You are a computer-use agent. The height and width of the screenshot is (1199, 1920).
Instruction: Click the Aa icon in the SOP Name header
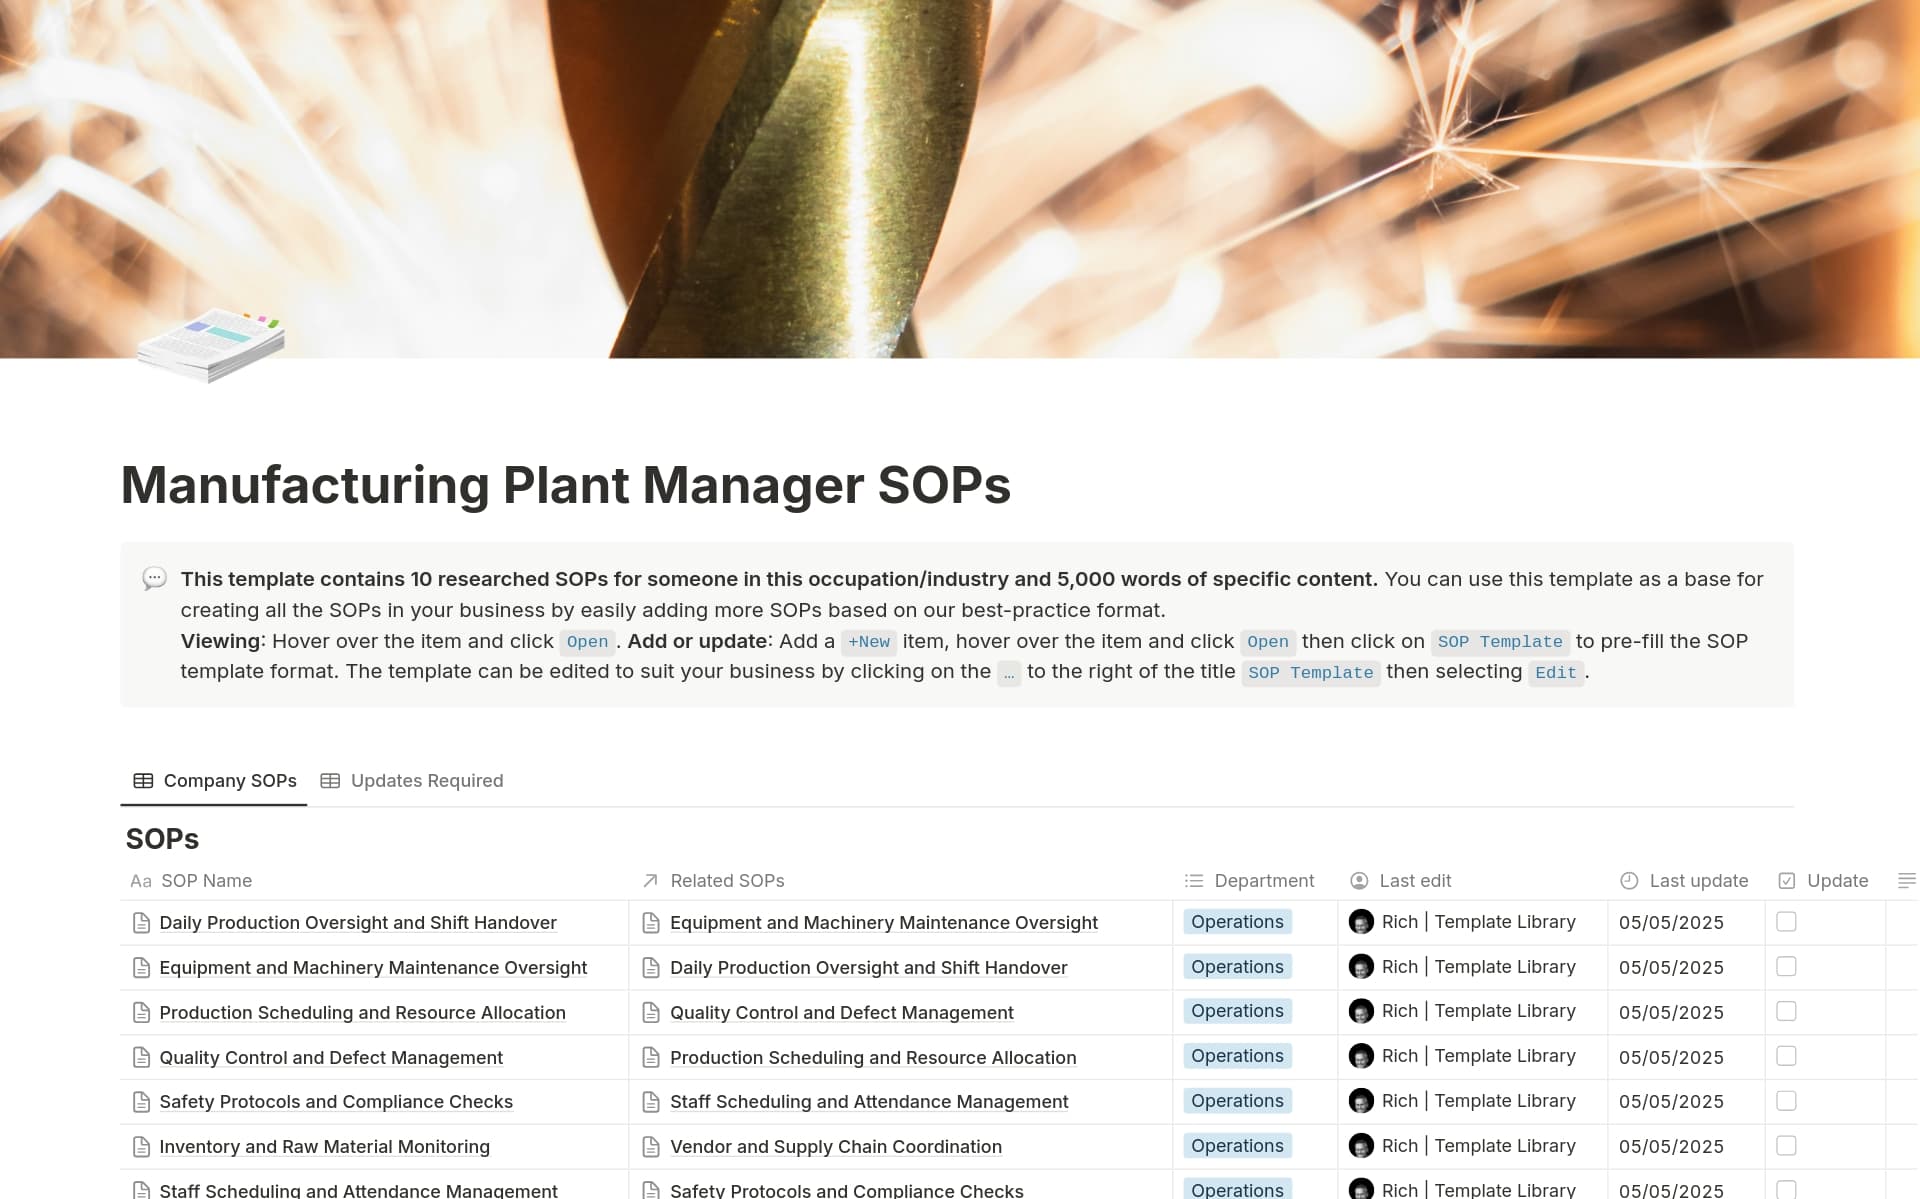[x=140, y=881]
